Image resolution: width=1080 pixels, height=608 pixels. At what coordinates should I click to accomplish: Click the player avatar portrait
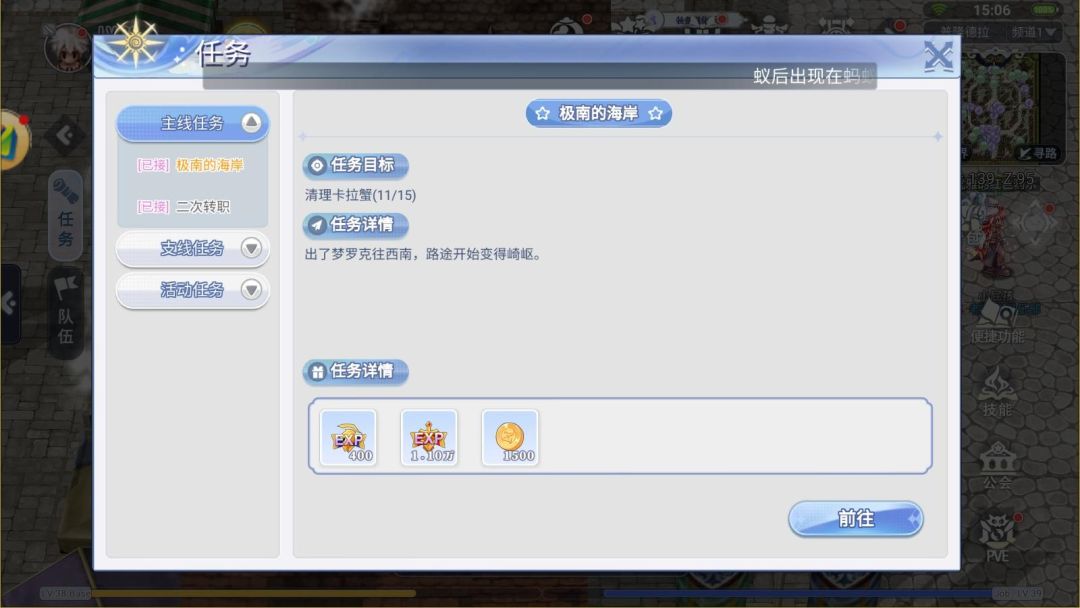coord(67,48)
